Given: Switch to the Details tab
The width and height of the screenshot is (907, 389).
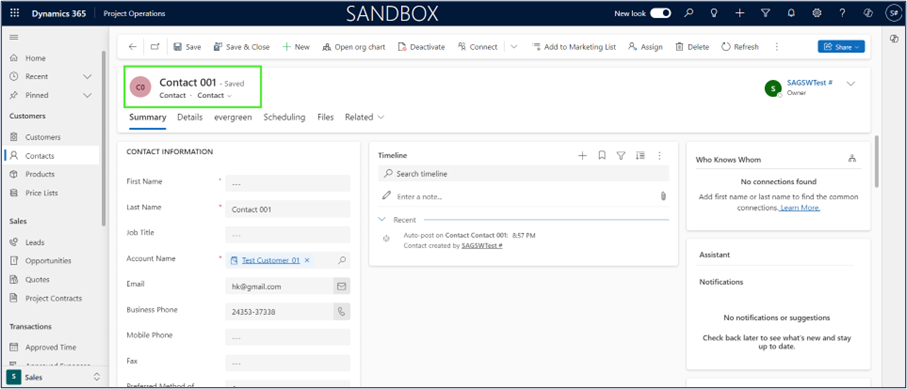Looking at the screenshot, I should tap(190, 118).
